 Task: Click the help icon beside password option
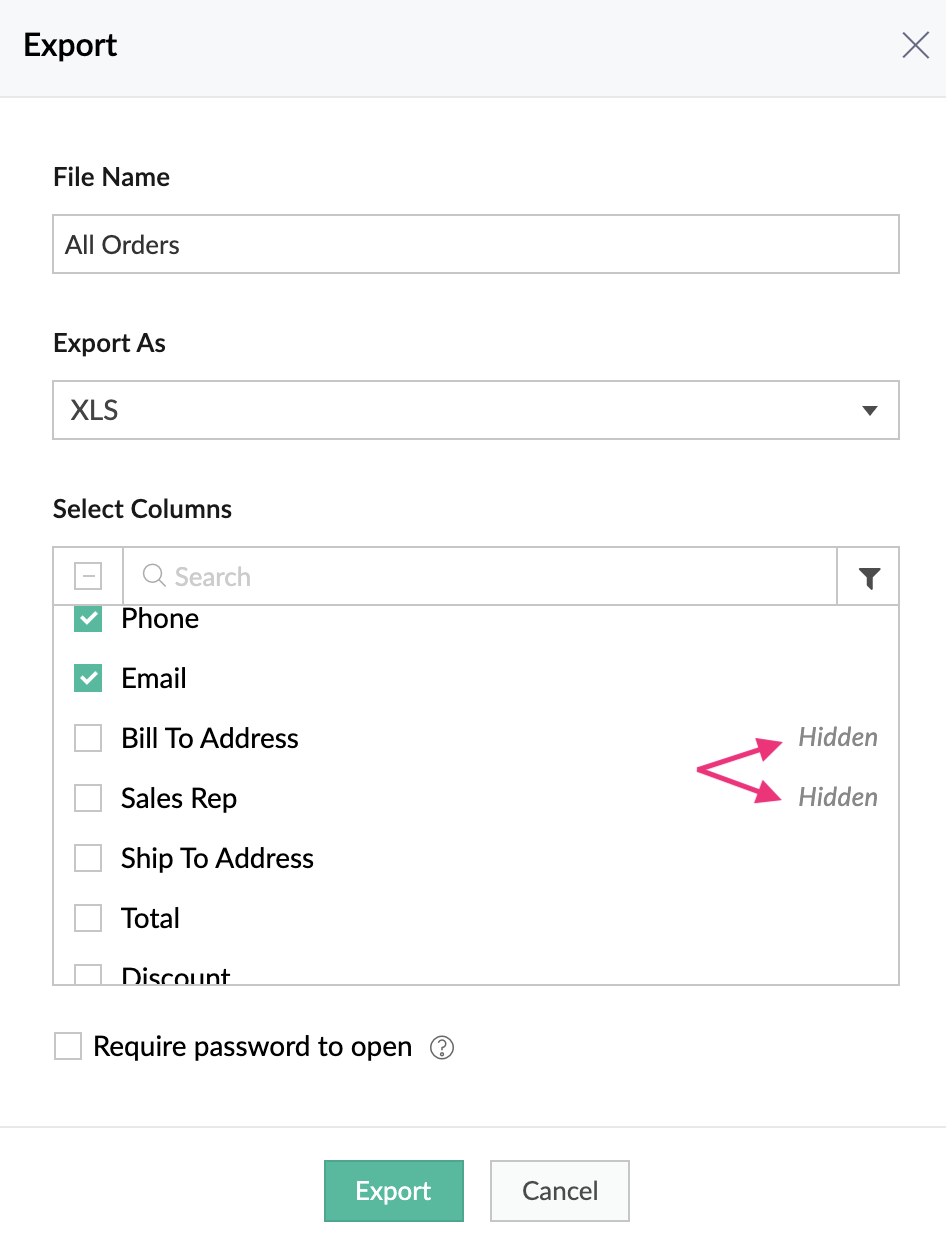click(x=441, y=1048)
